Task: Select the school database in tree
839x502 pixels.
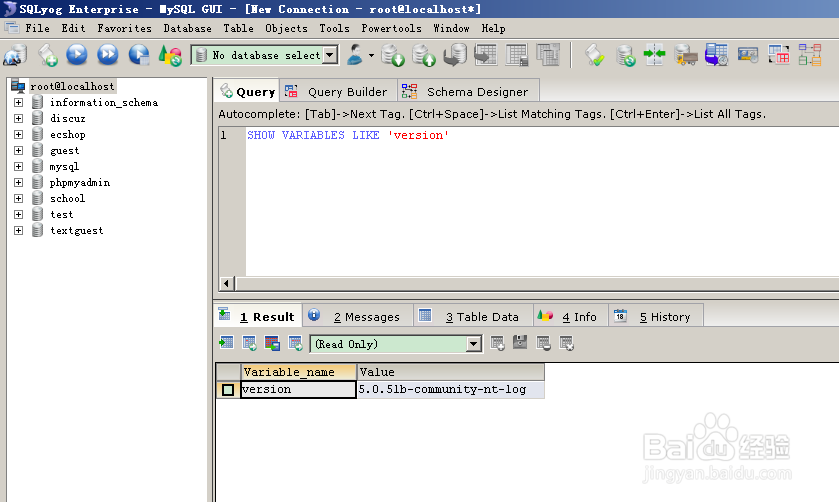Action: (x=67, y=199)
